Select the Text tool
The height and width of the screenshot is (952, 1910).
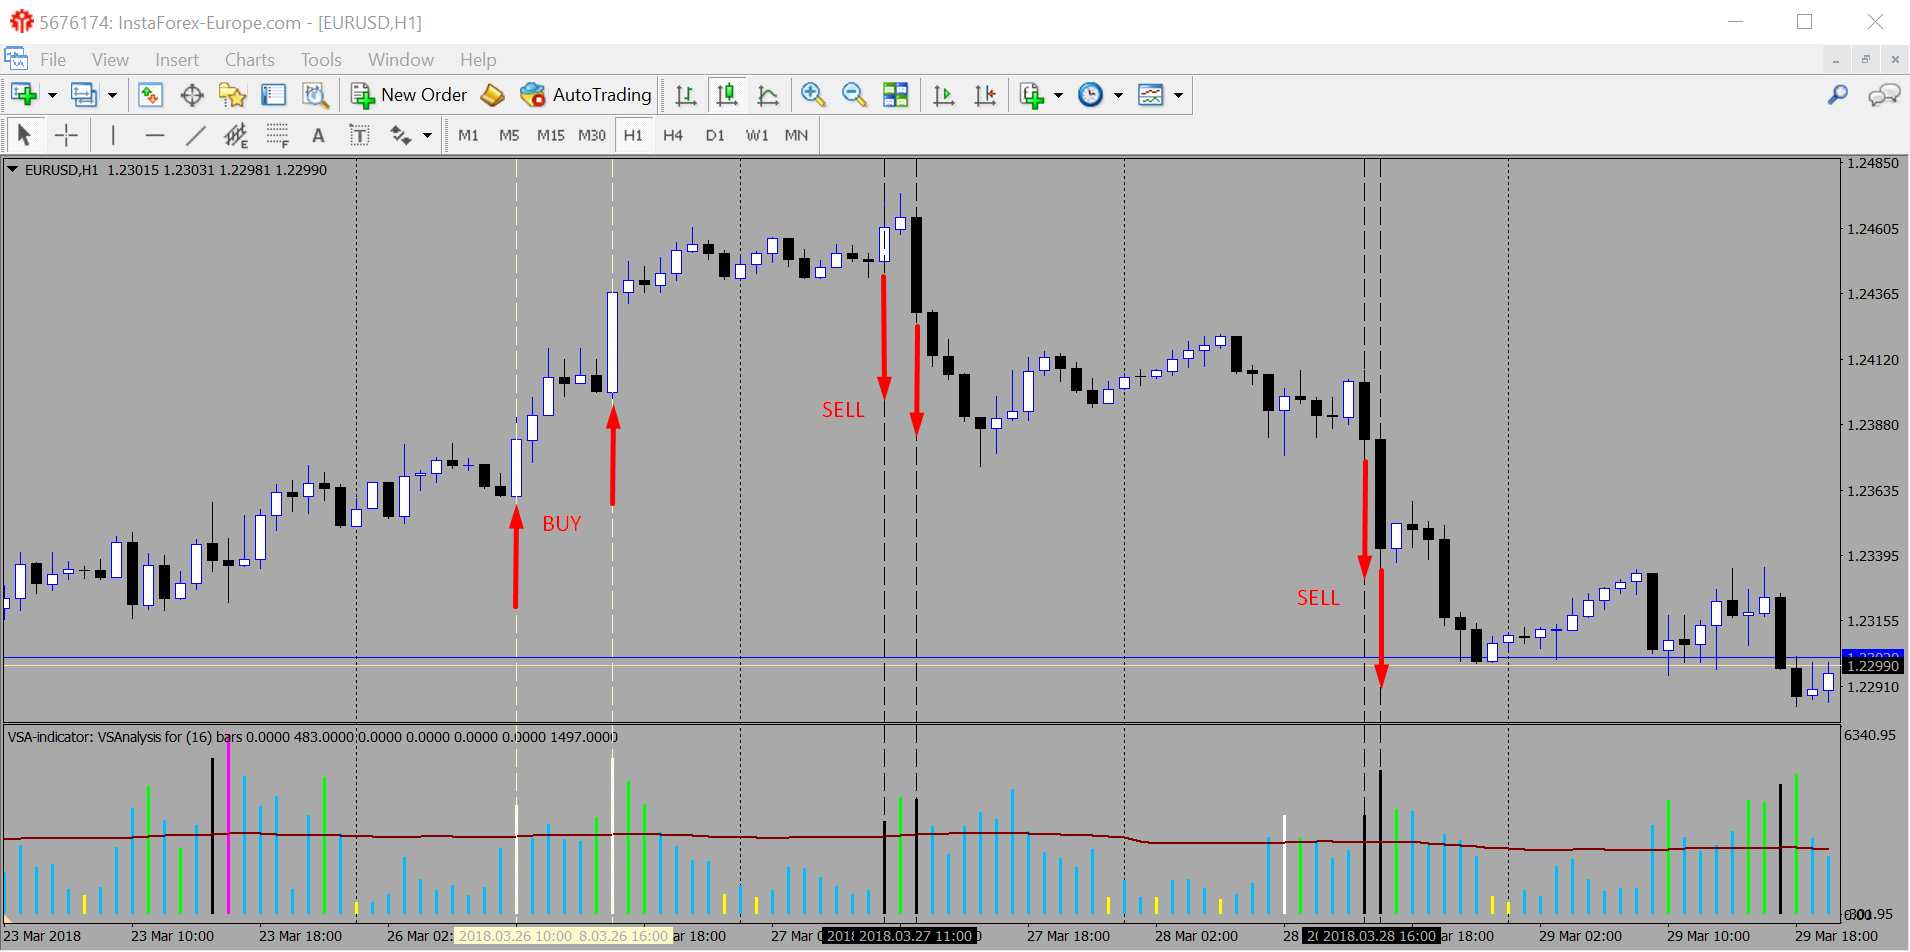point(318,135)
